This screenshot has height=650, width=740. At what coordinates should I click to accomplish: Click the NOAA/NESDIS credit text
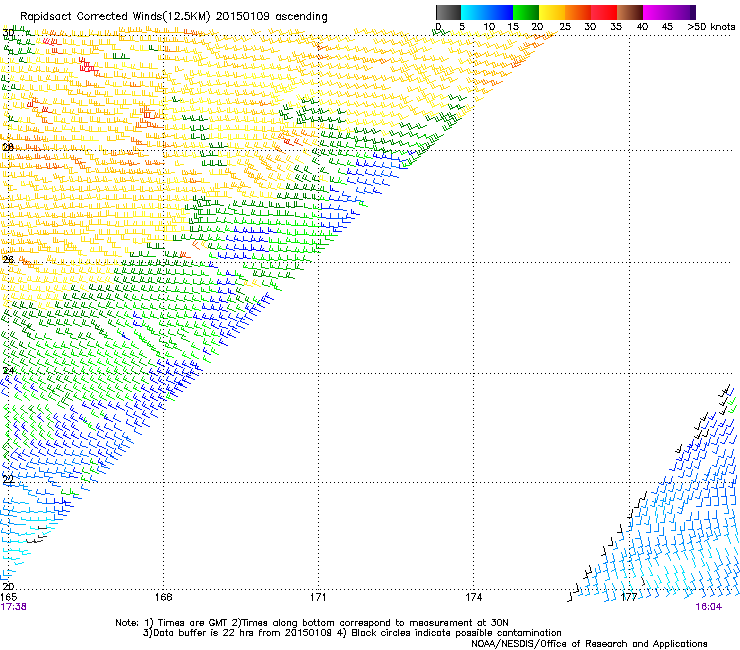pyautogui.click(x=589, y=644)
